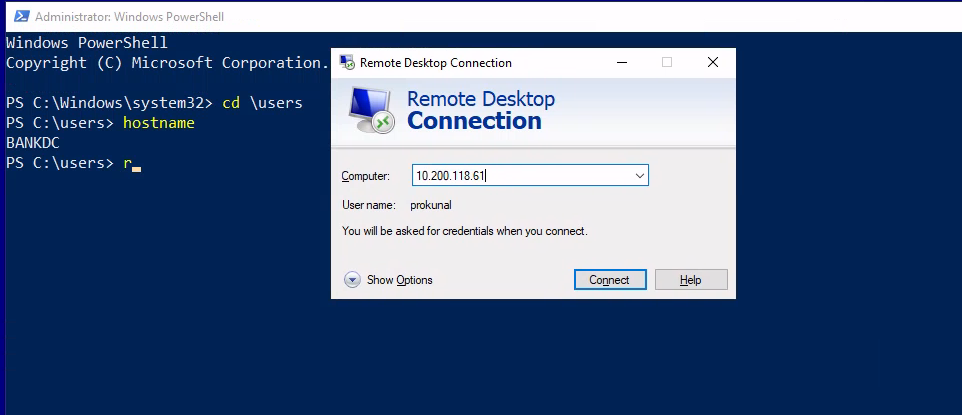Click the Remote Desktop Connection title text
The width and height of the screenshot is (962, 415).
436,63
